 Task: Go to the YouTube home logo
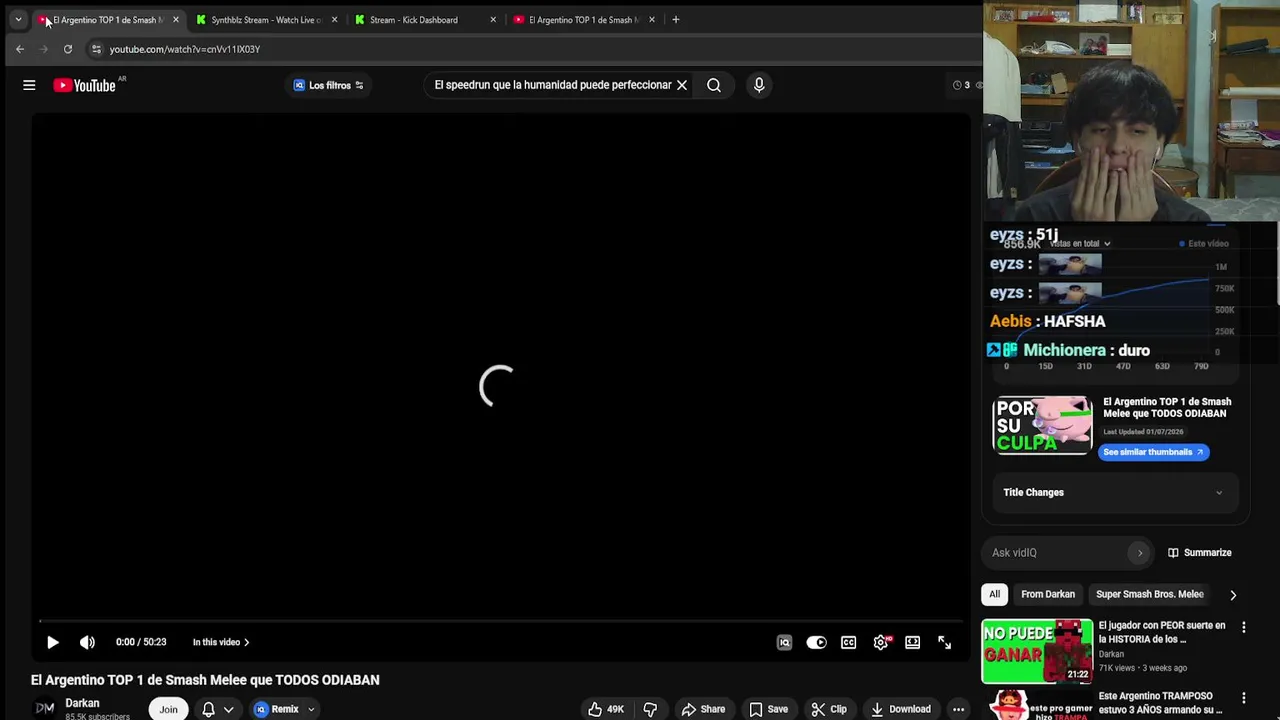[x=85, y=85]
